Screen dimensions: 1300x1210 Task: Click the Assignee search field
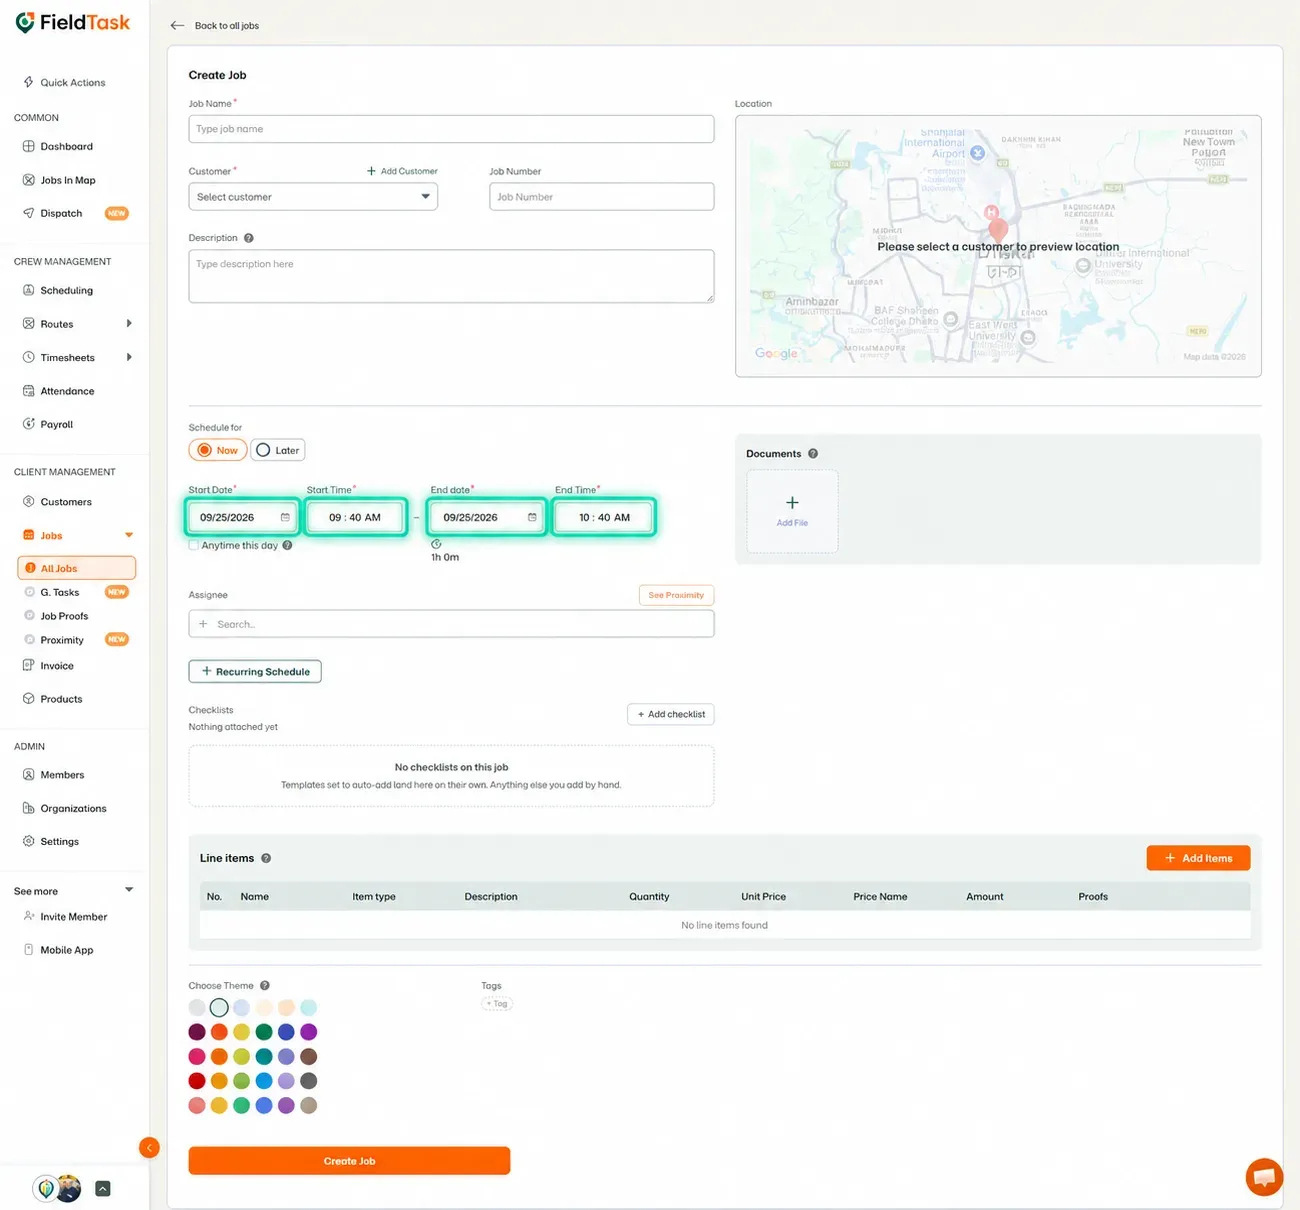[x=451, y=624]
